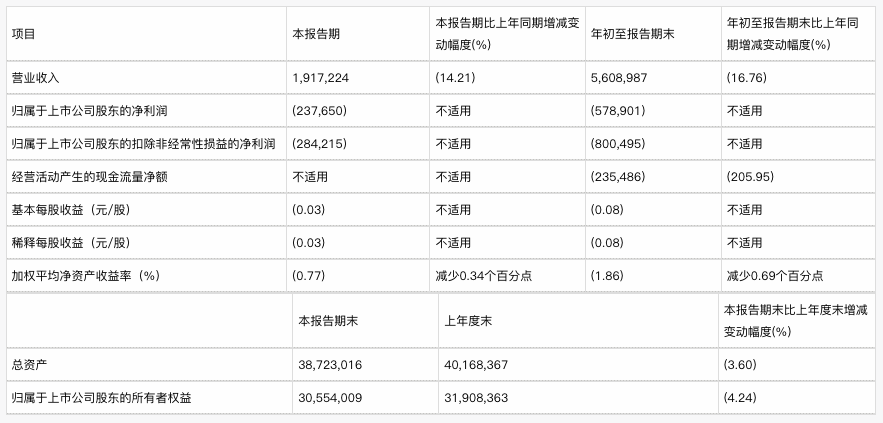Select the 减少0.34个百分点 cell
Image resolution: width=883 pixels, height=423 pixels.
tap(481, 275)
